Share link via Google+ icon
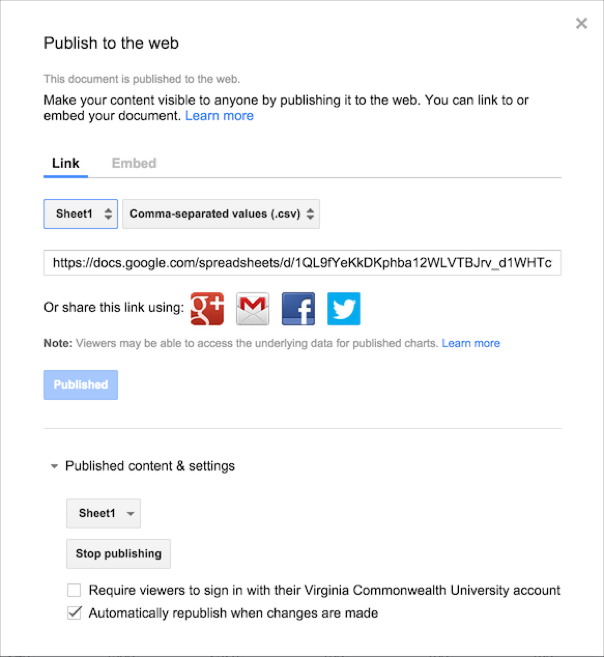Viewport: 604px width, 657px height. [x=207, y=309]
